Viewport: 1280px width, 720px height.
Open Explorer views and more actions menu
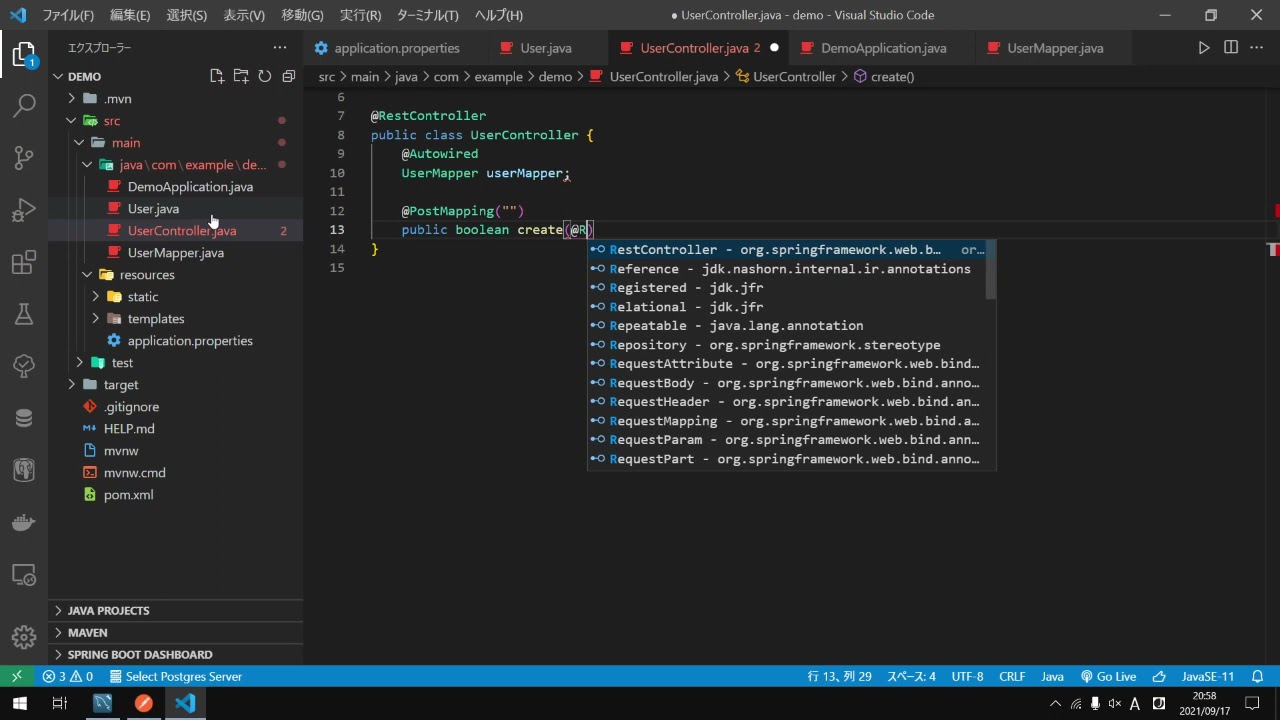(279, 47)
